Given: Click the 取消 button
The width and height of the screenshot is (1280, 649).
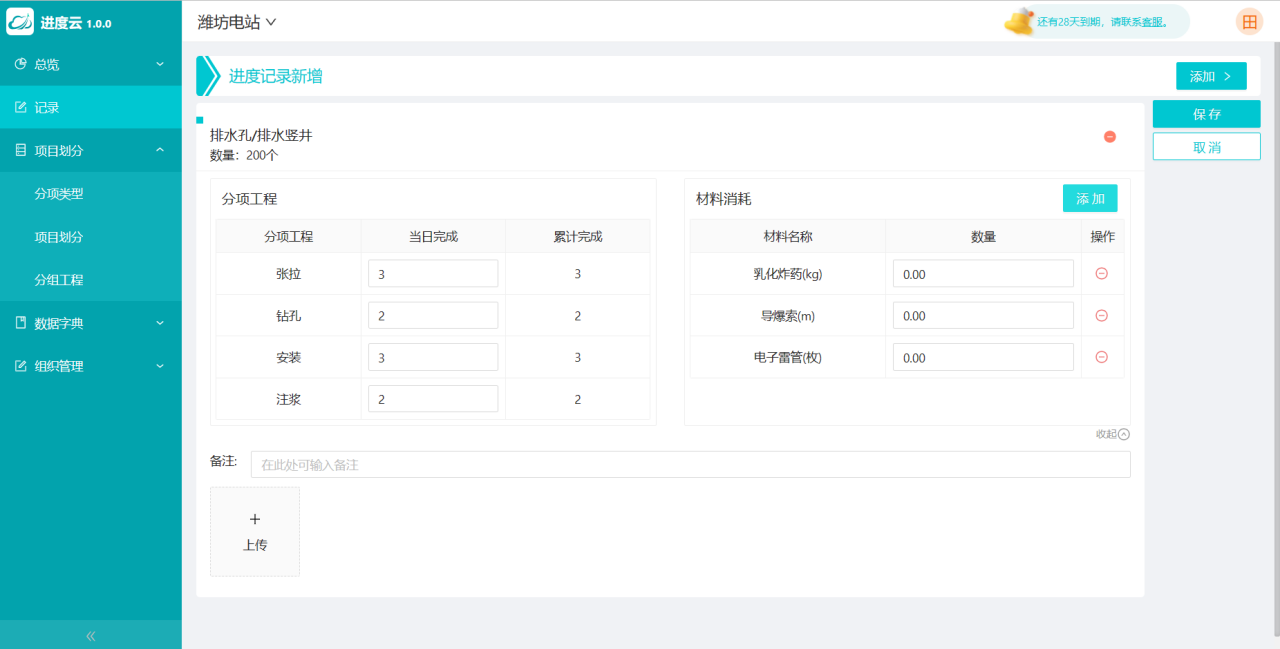Looking at the screenshot, I should [x=1206, y=147].
